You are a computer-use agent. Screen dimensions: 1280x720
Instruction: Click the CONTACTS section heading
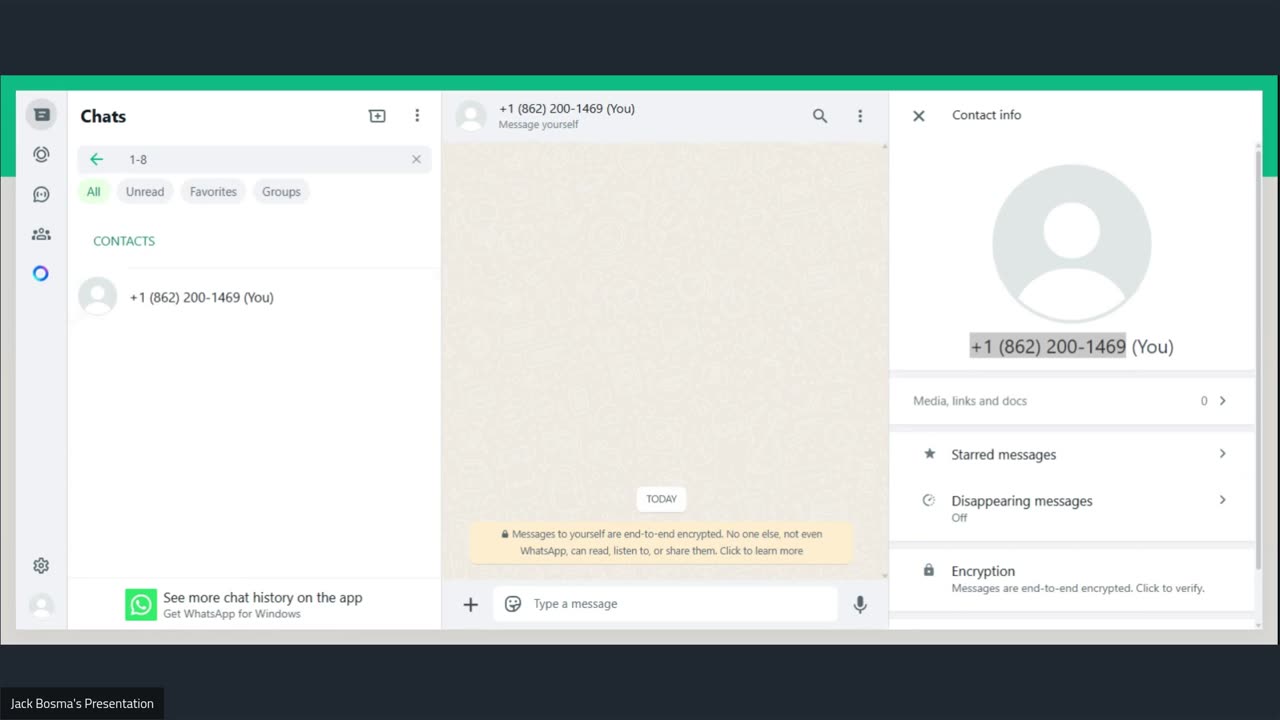pos(124,241)
